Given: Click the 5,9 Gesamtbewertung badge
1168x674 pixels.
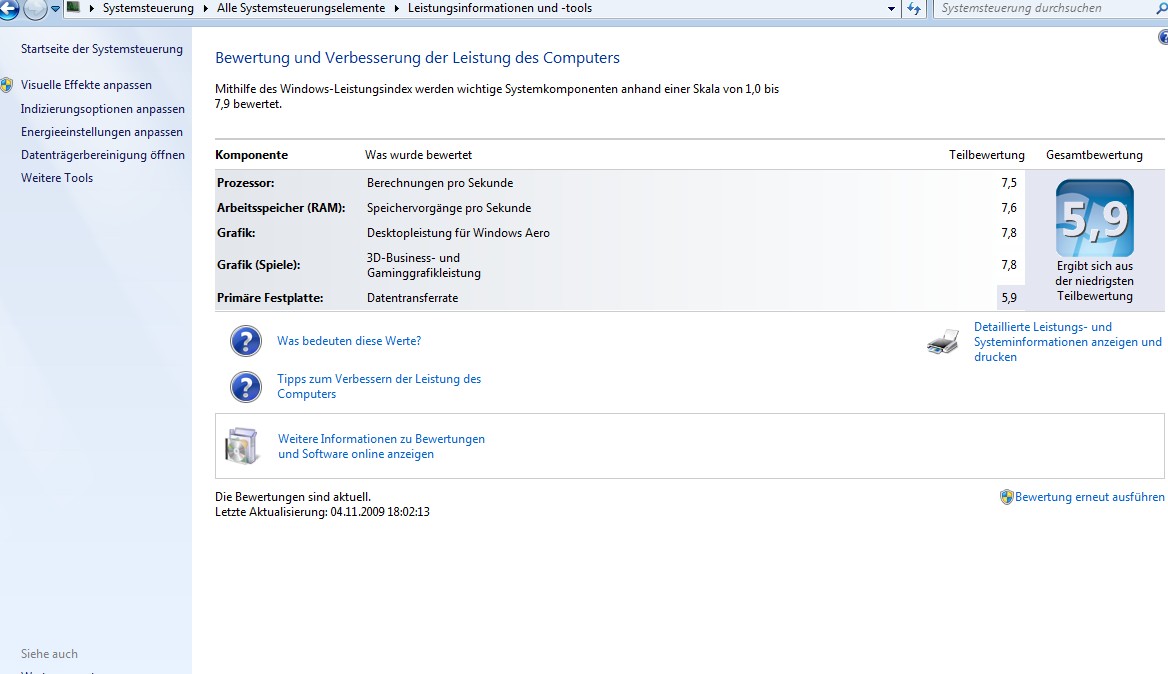Looking at the screenshot, I should coord(1094,218).
